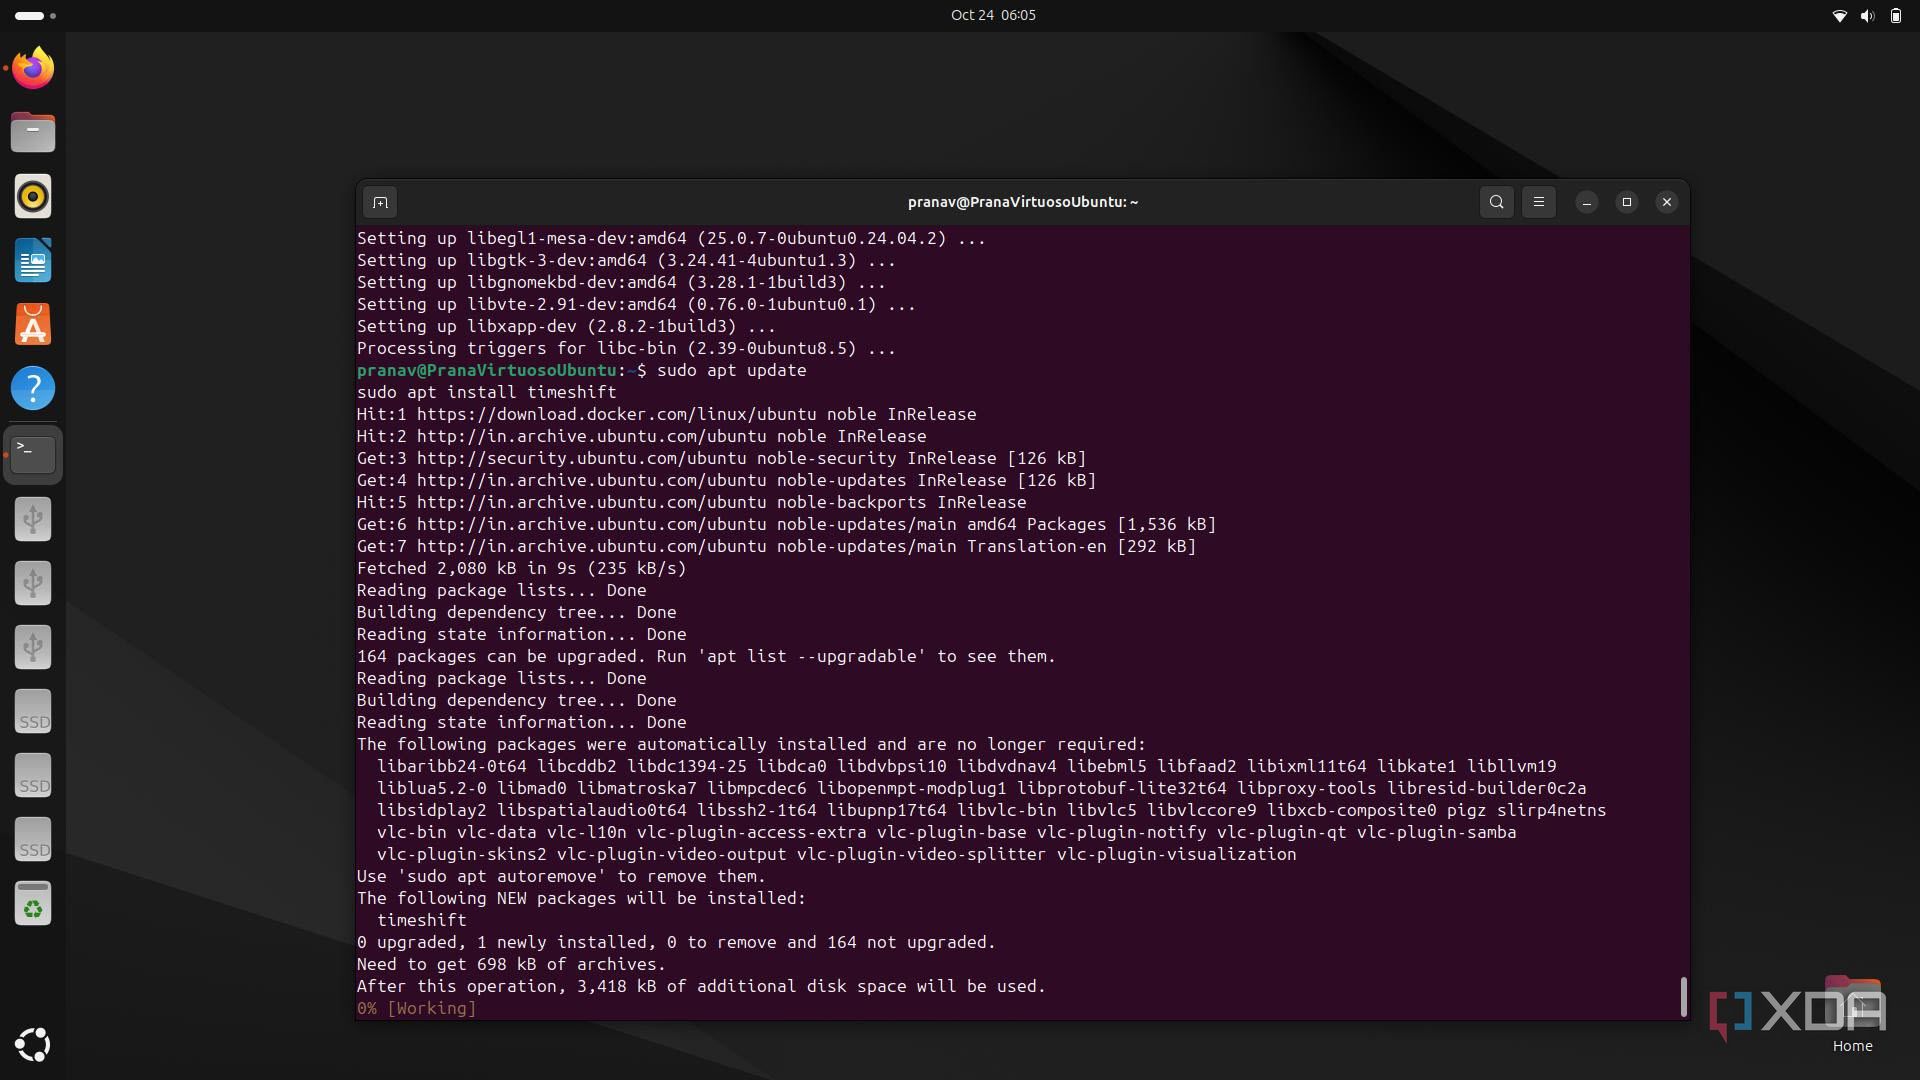The height and width of the screenshot is (1080, 1920).
Task: Open the Home folder on desktop
Action: click(x=1852, y=1015)
